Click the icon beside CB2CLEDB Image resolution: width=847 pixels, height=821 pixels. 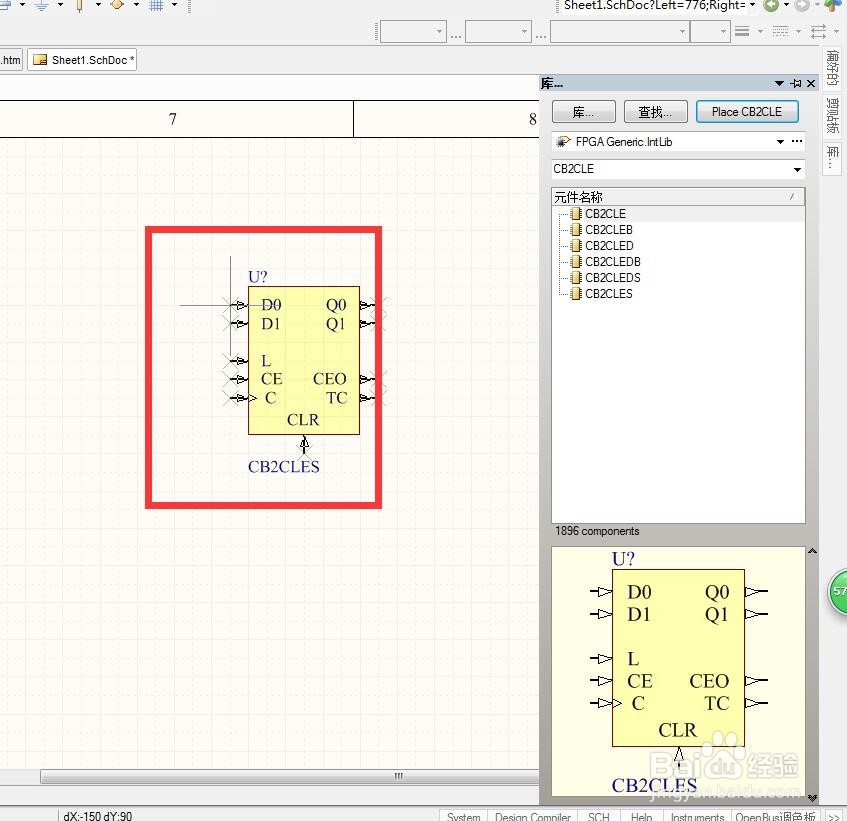point(576,262)
